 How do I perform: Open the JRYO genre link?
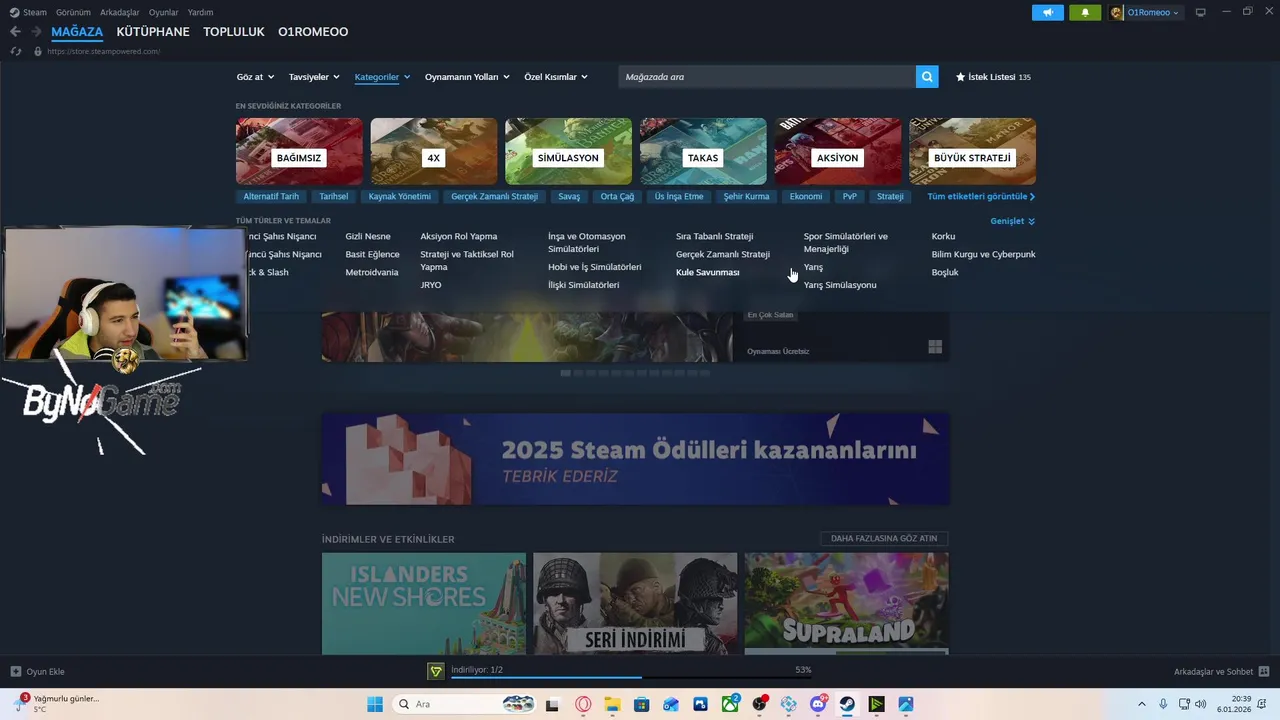431,285
